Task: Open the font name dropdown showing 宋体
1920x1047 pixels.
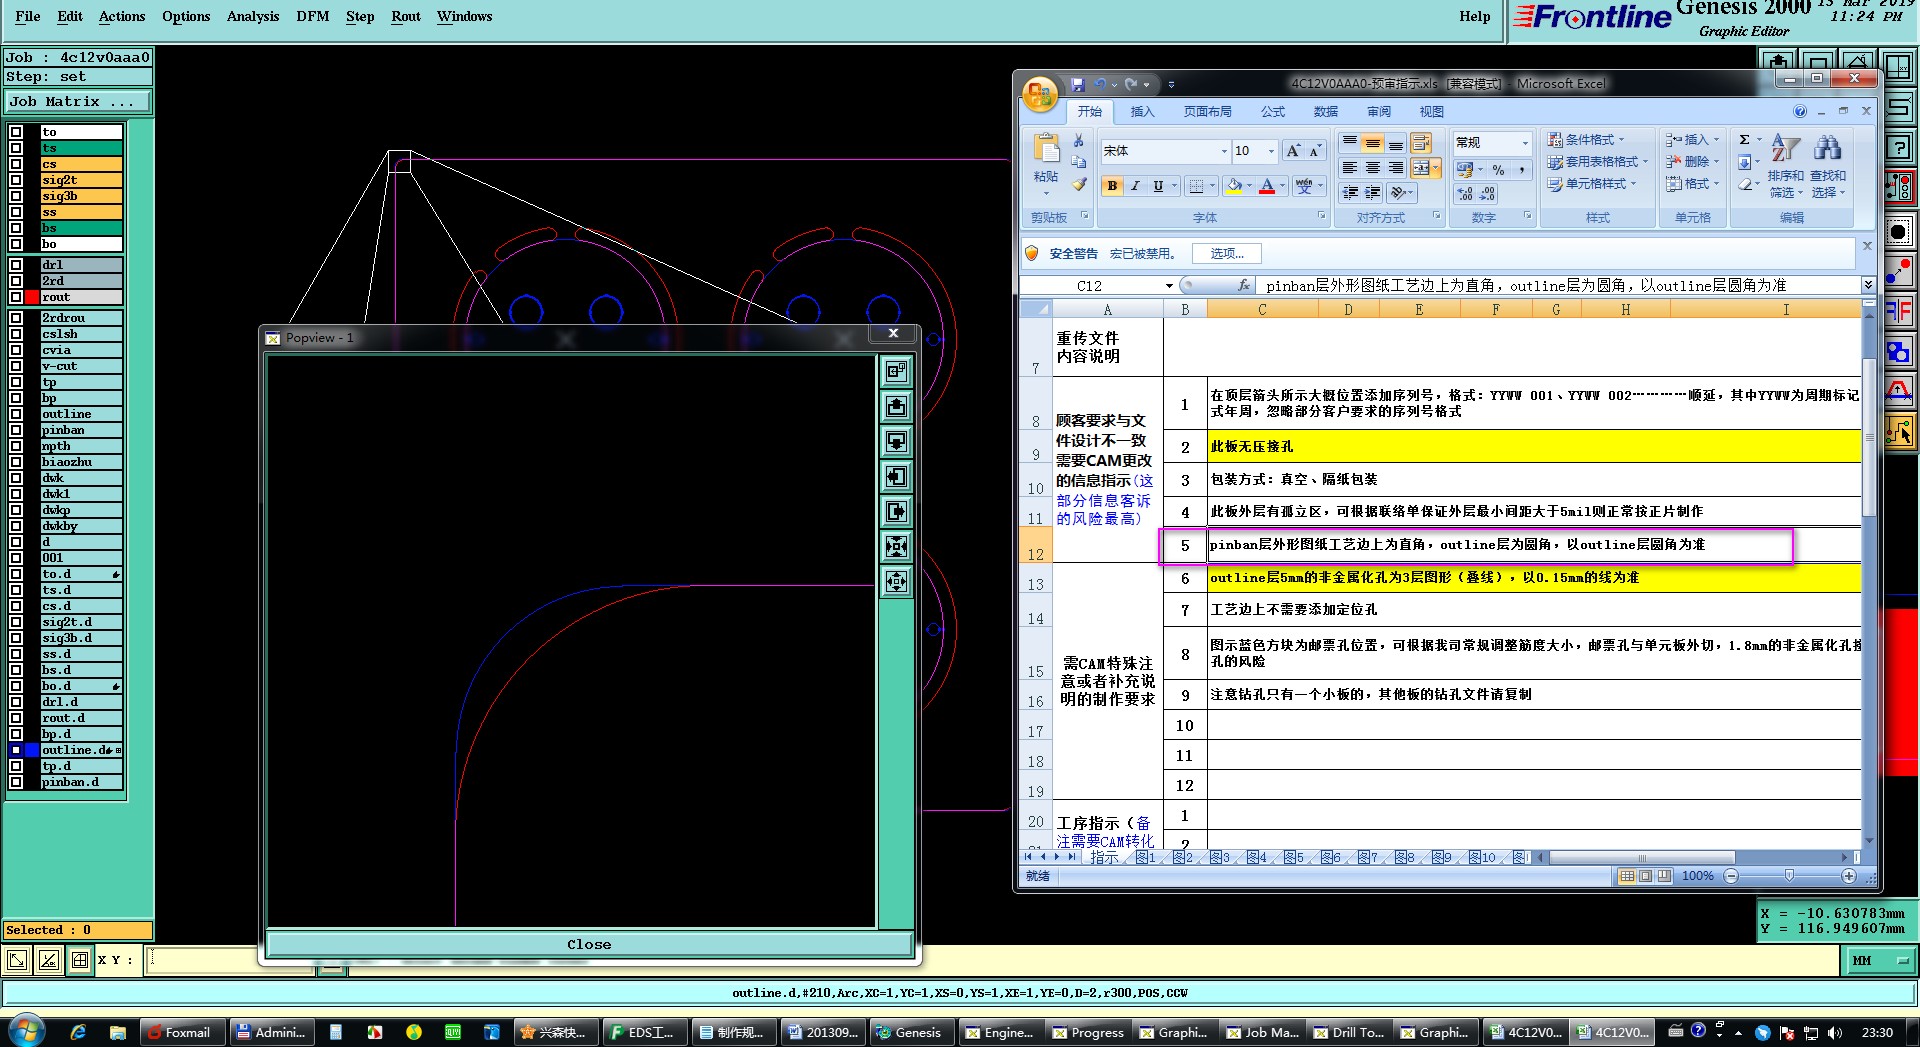Action: coord(1224,151)
